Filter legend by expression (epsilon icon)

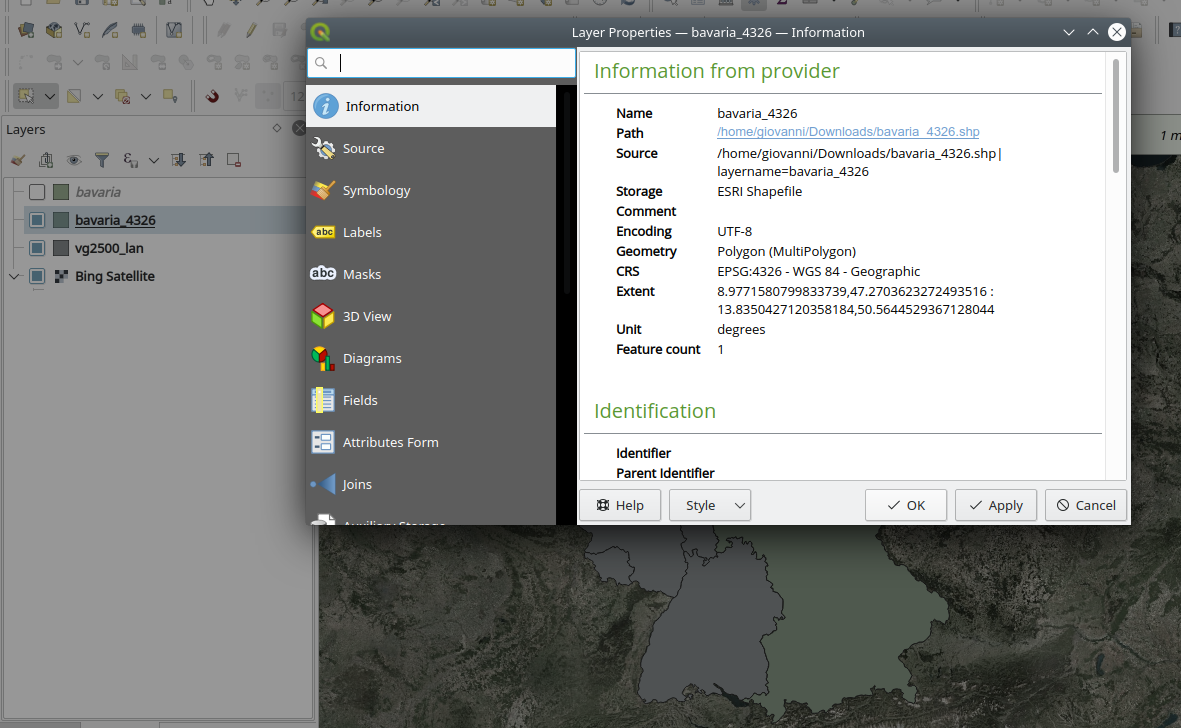pyautogui.click(x=130, y=160)
